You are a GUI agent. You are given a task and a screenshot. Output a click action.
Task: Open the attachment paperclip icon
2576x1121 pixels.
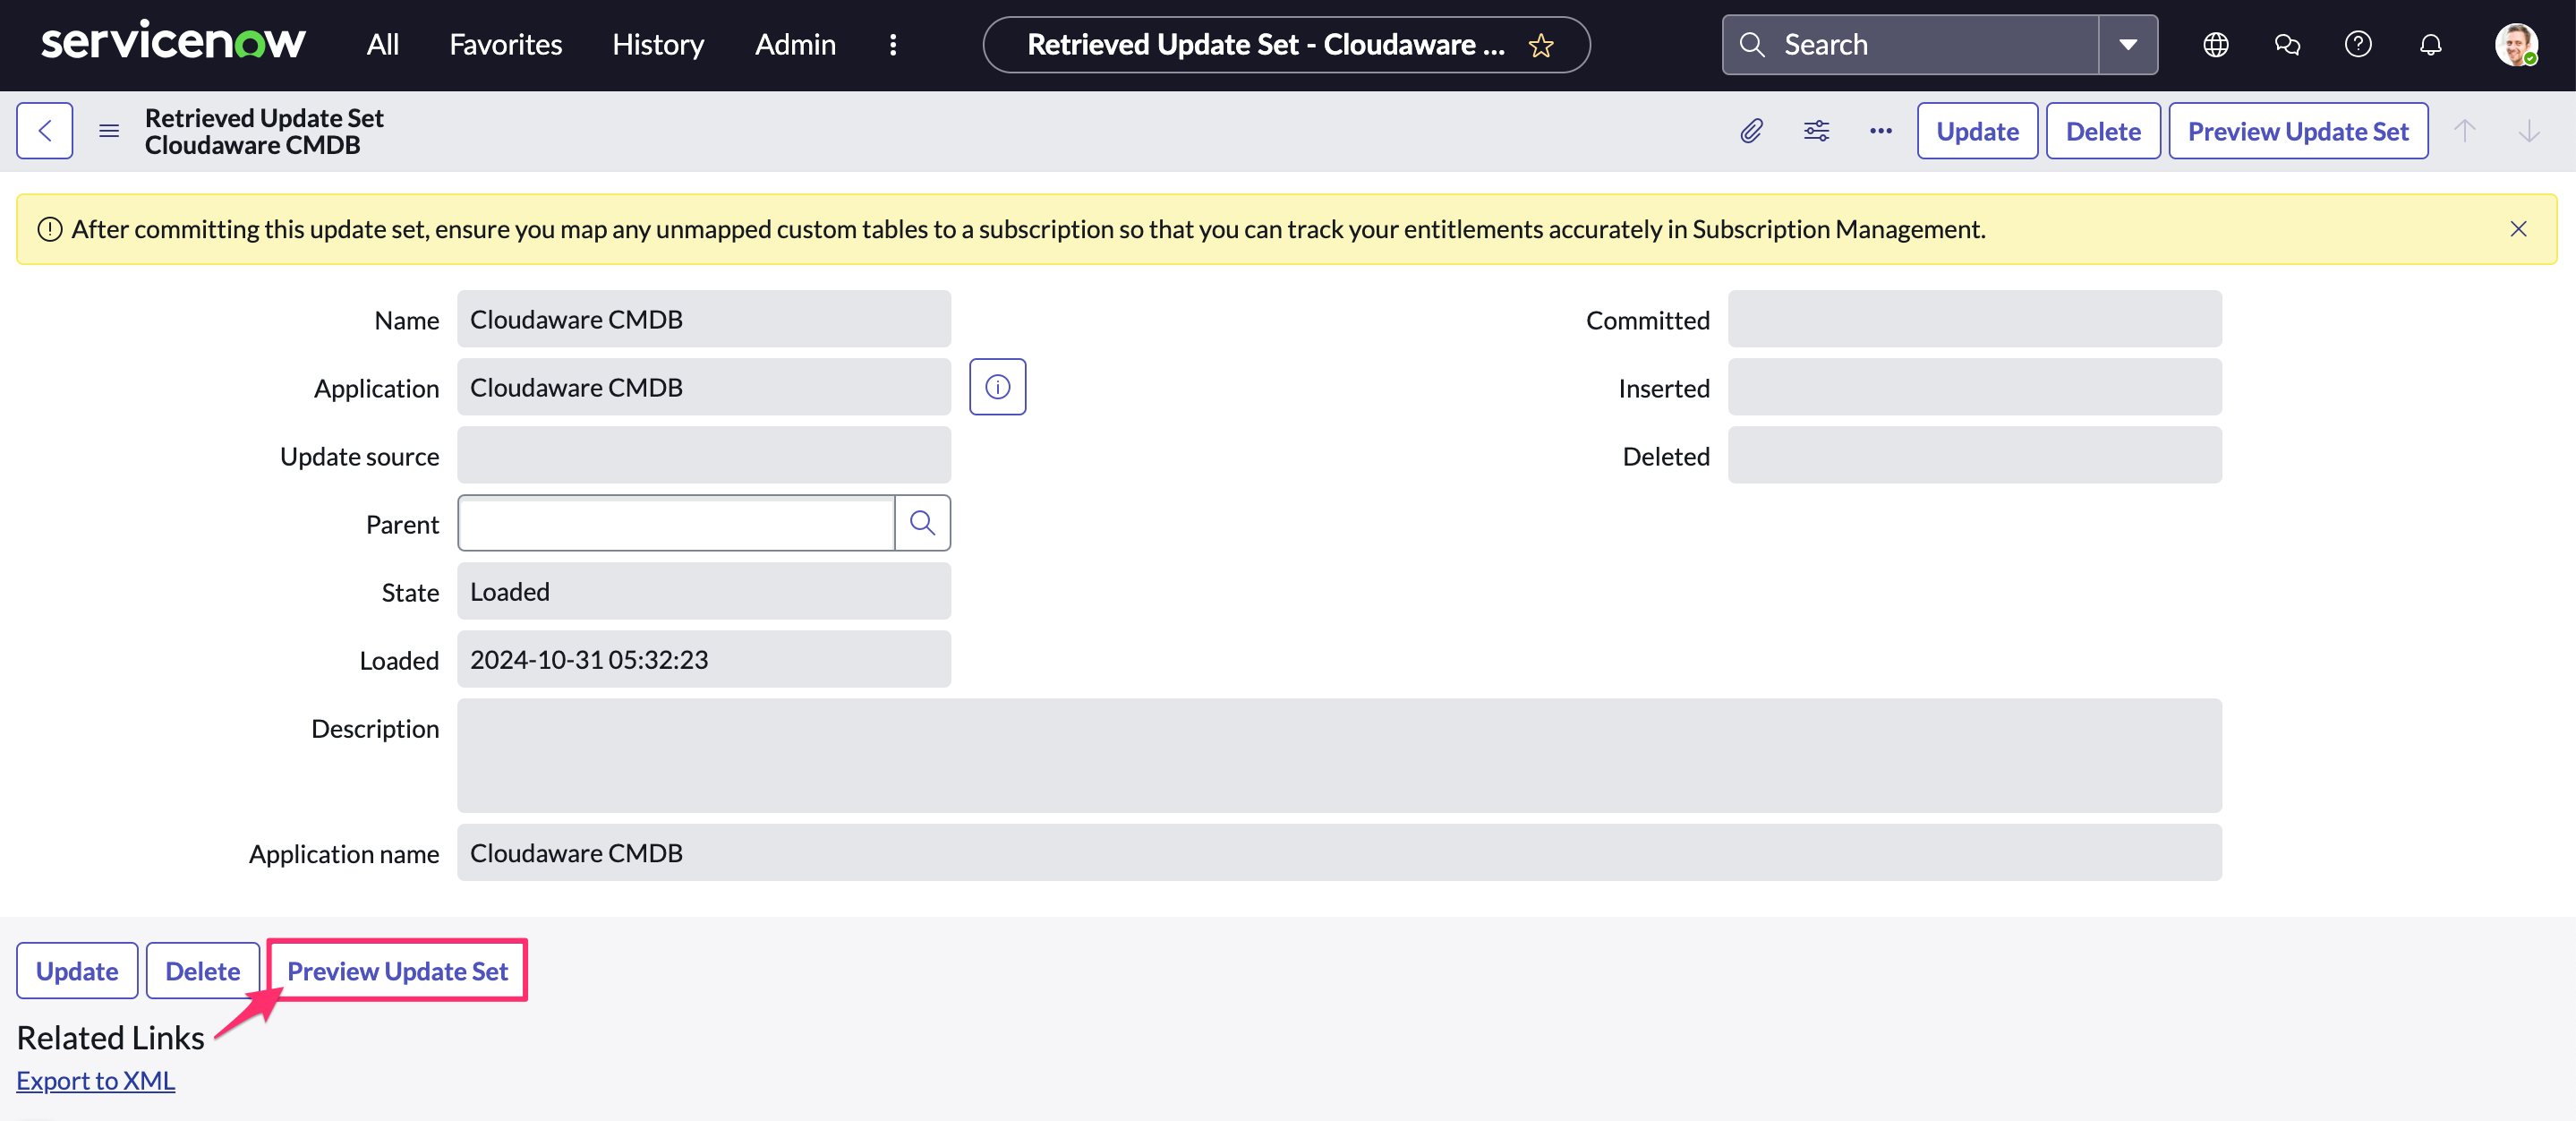click(1751, 130)
